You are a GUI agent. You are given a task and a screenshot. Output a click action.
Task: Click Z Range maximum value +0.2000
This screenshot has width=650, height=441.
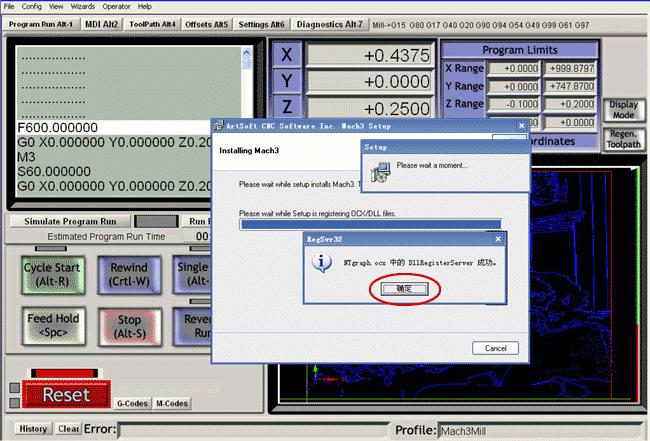click(570, 104)
